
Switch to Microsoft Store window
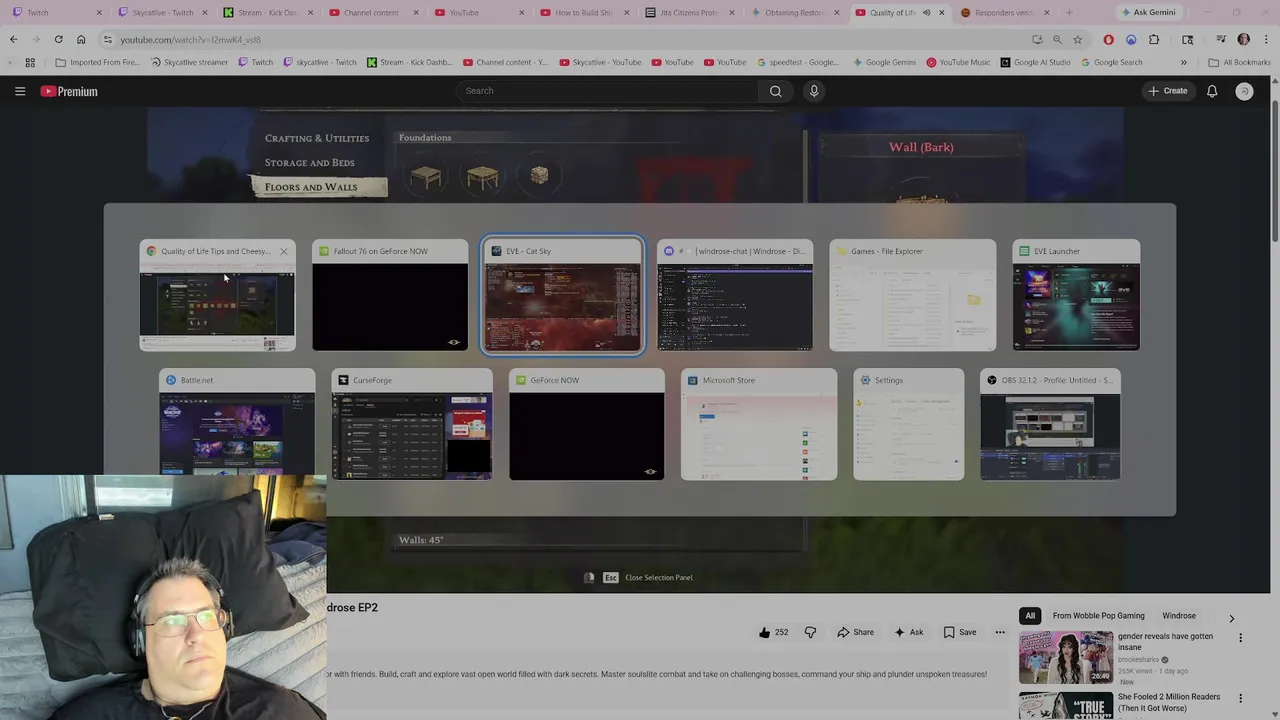(759, 424)
